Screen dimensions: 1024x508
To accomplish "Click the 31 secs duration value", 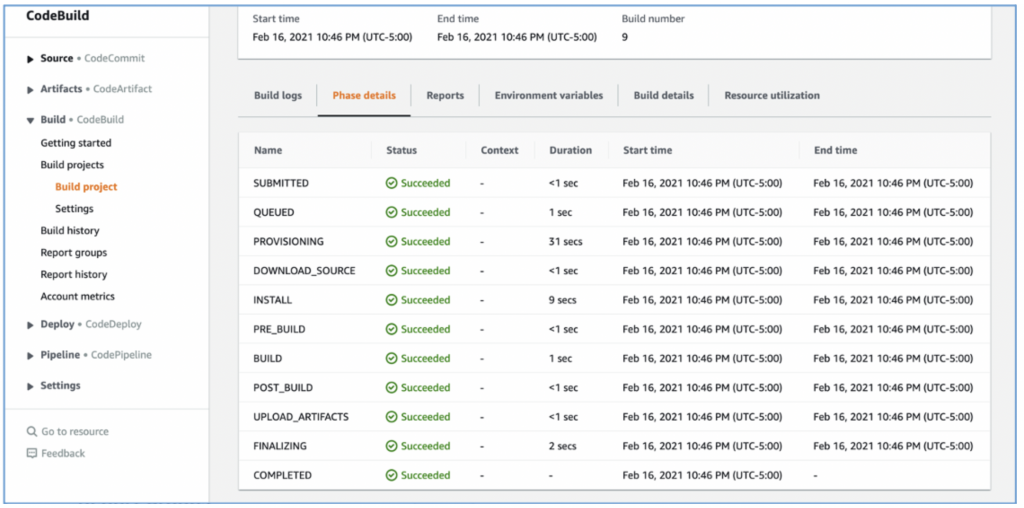I will 566,242.
